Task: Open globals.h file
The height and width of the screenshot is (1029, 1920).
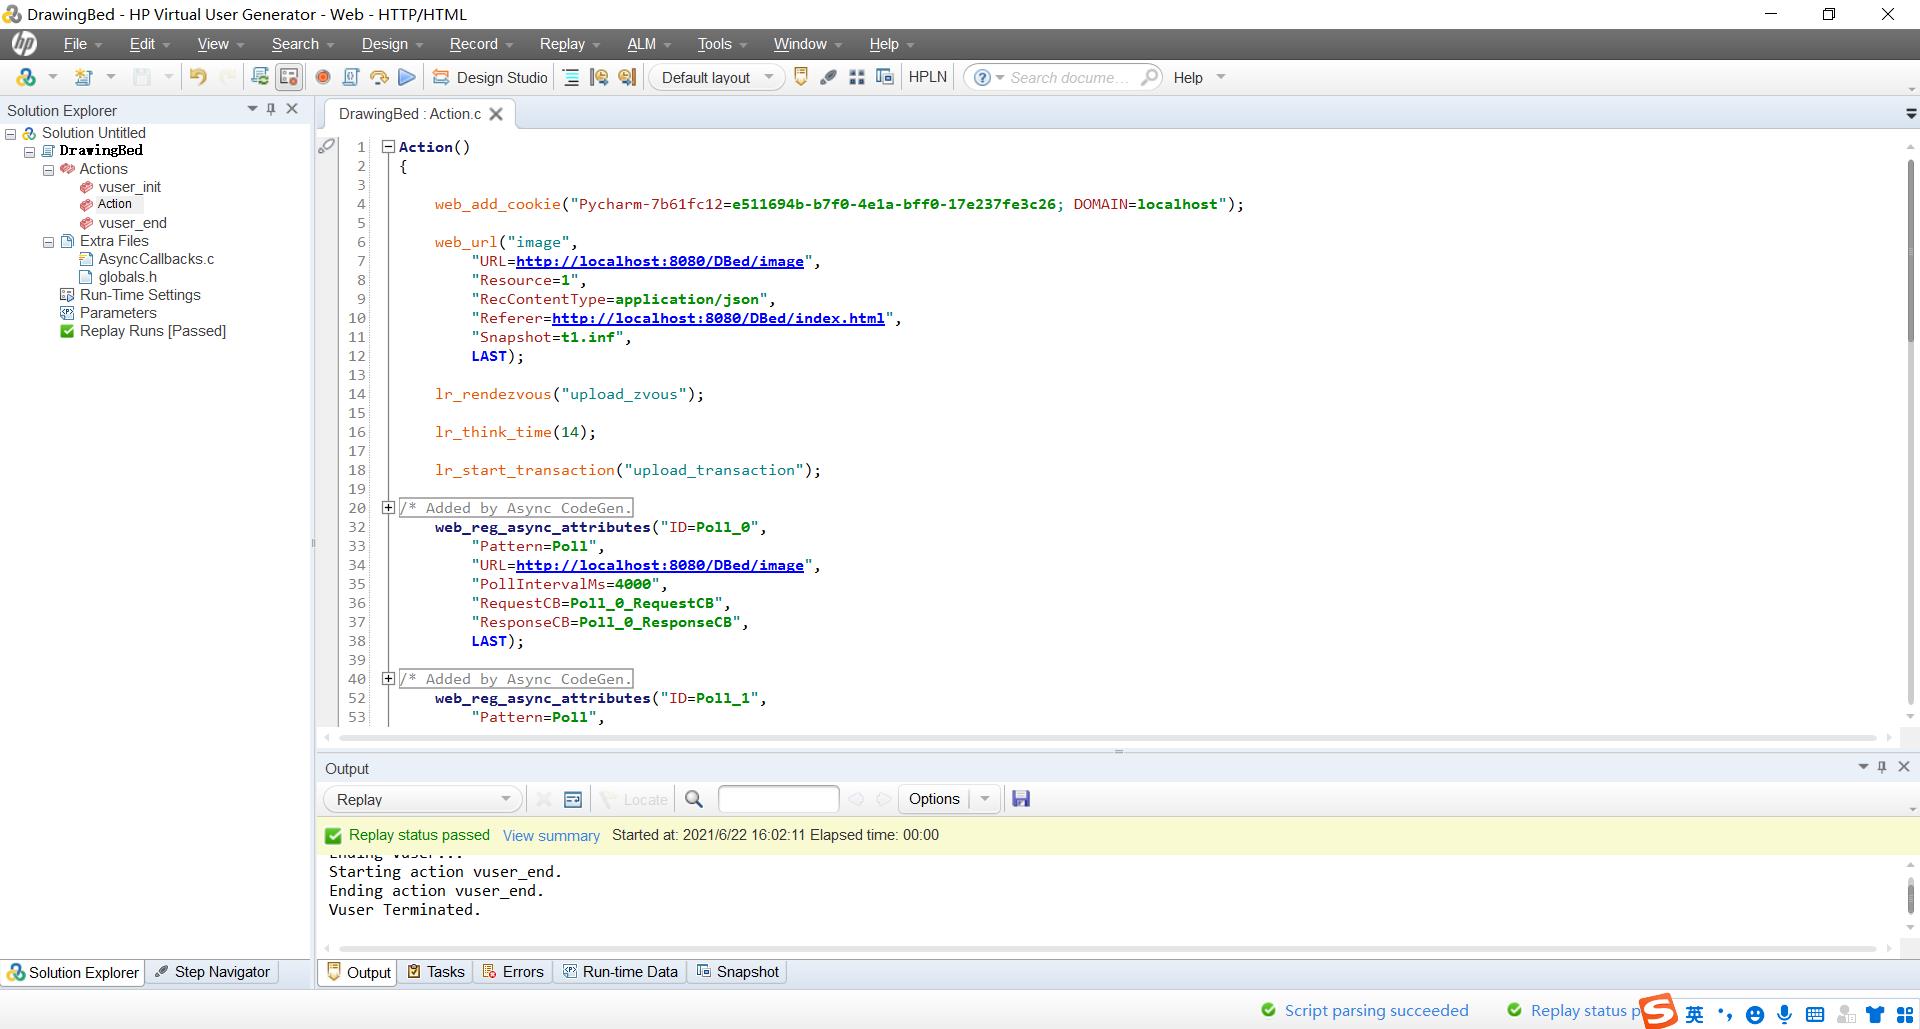Action: pyautogui.click(x=127, y=277)
